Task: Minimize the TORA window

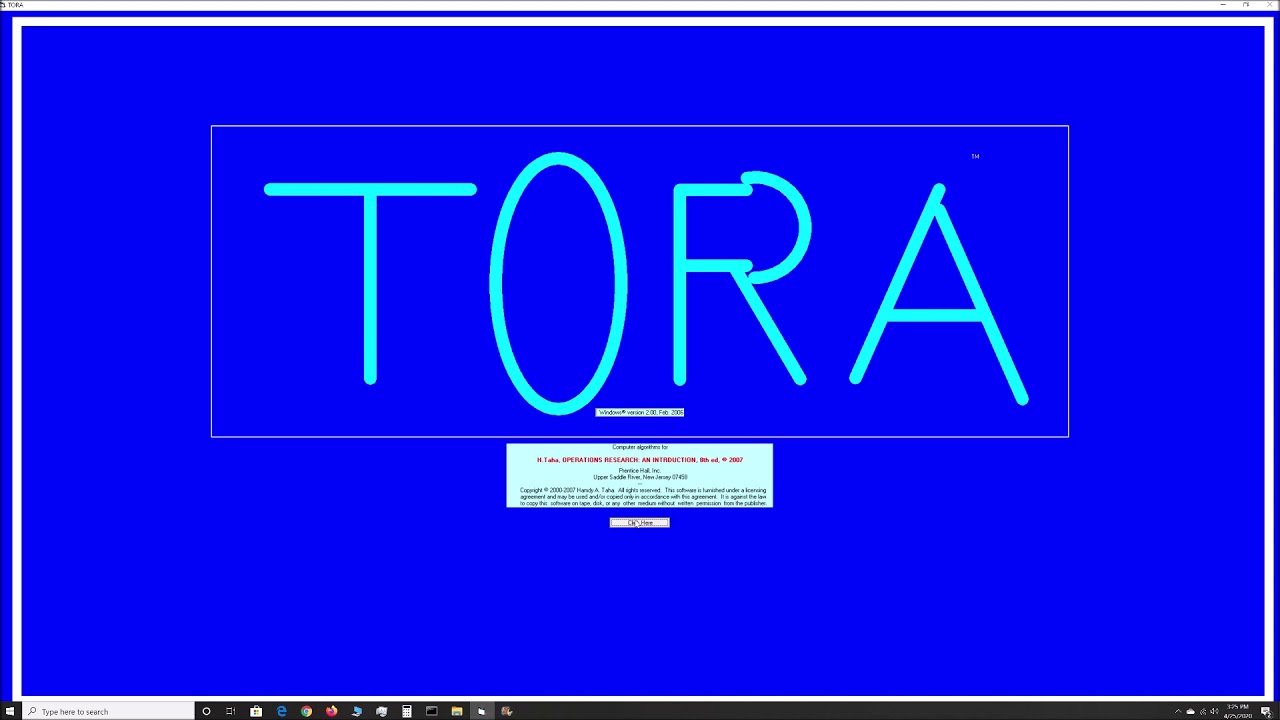Action: 1223,4
